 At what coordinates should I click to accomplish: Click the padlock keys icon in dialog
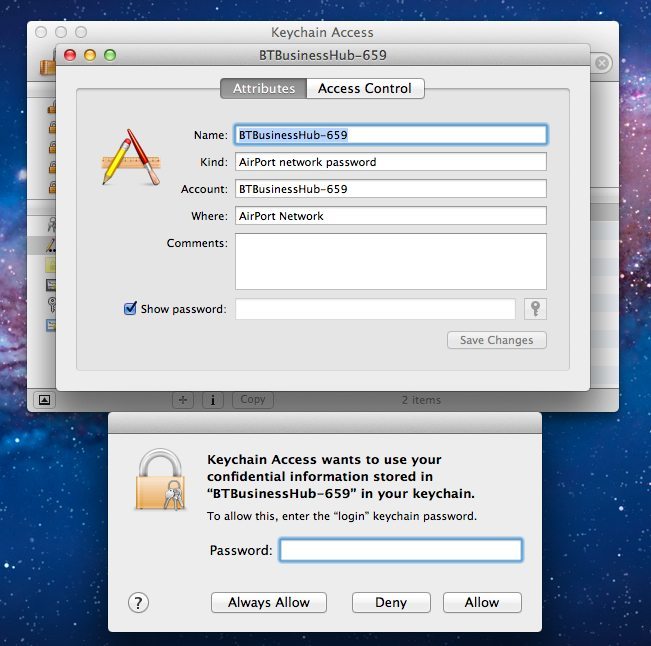161,480
